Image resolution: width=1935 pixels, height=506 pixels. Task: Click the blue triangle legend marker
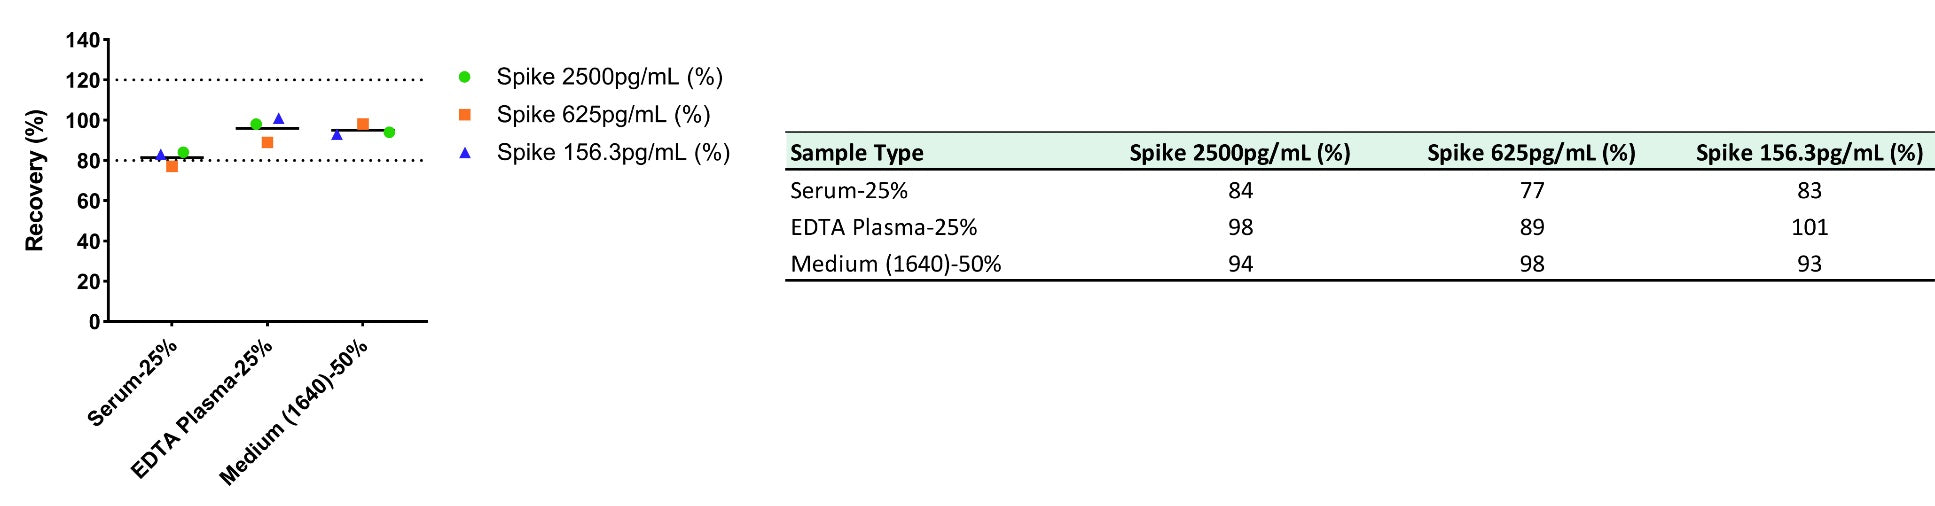[x=464, y=152]
